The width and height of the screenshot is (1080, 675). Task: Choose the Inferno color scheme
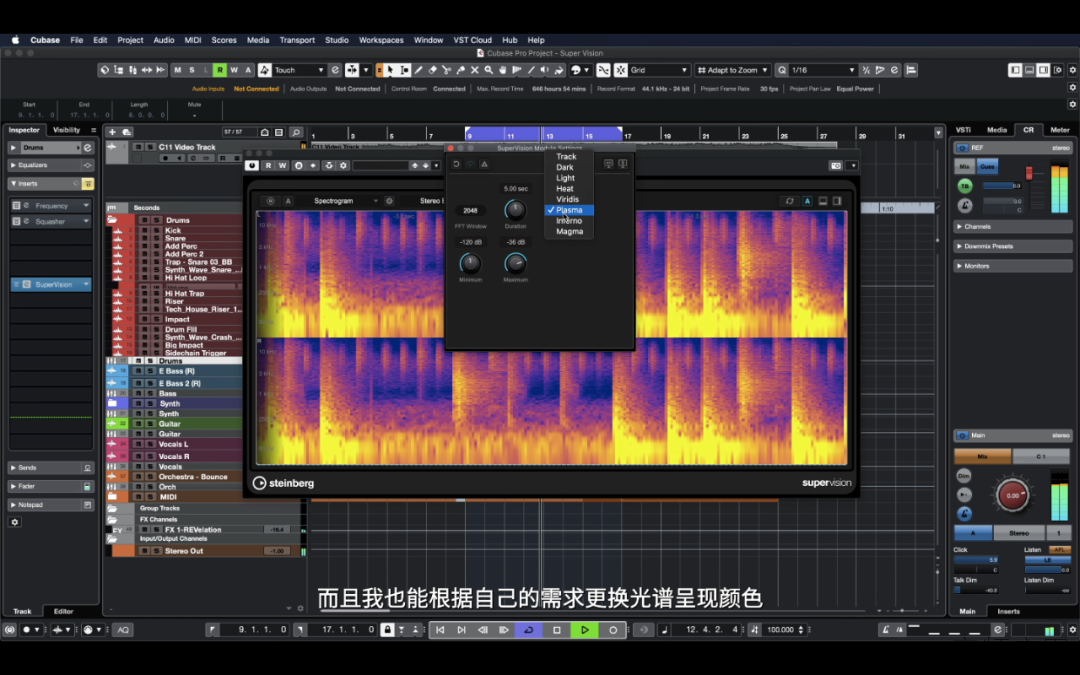569,221
